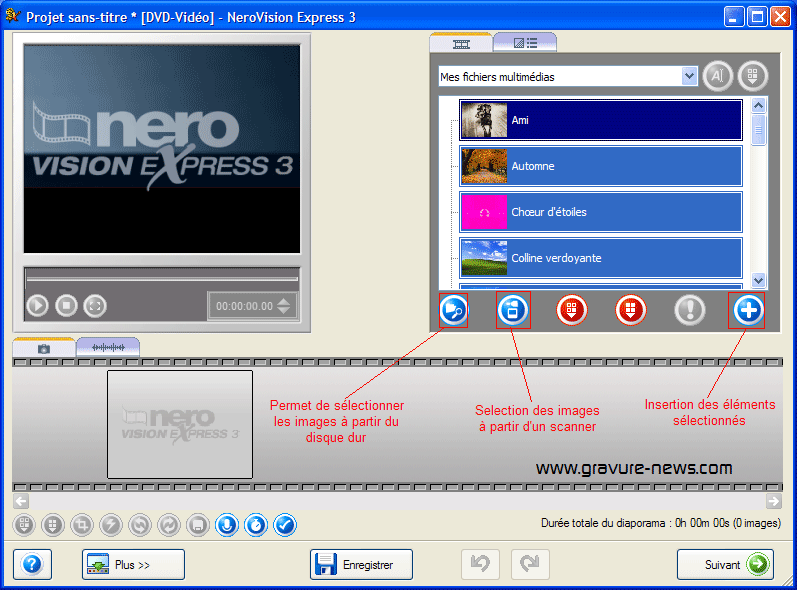Click the round A text-style icon
The width and height of the screenshot is (797, 590).
[717, 76]
